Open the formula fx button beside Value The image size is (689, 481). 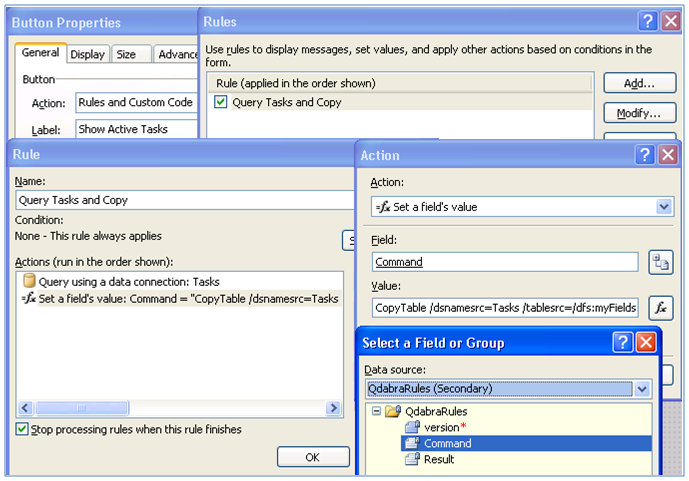(660, 308)
